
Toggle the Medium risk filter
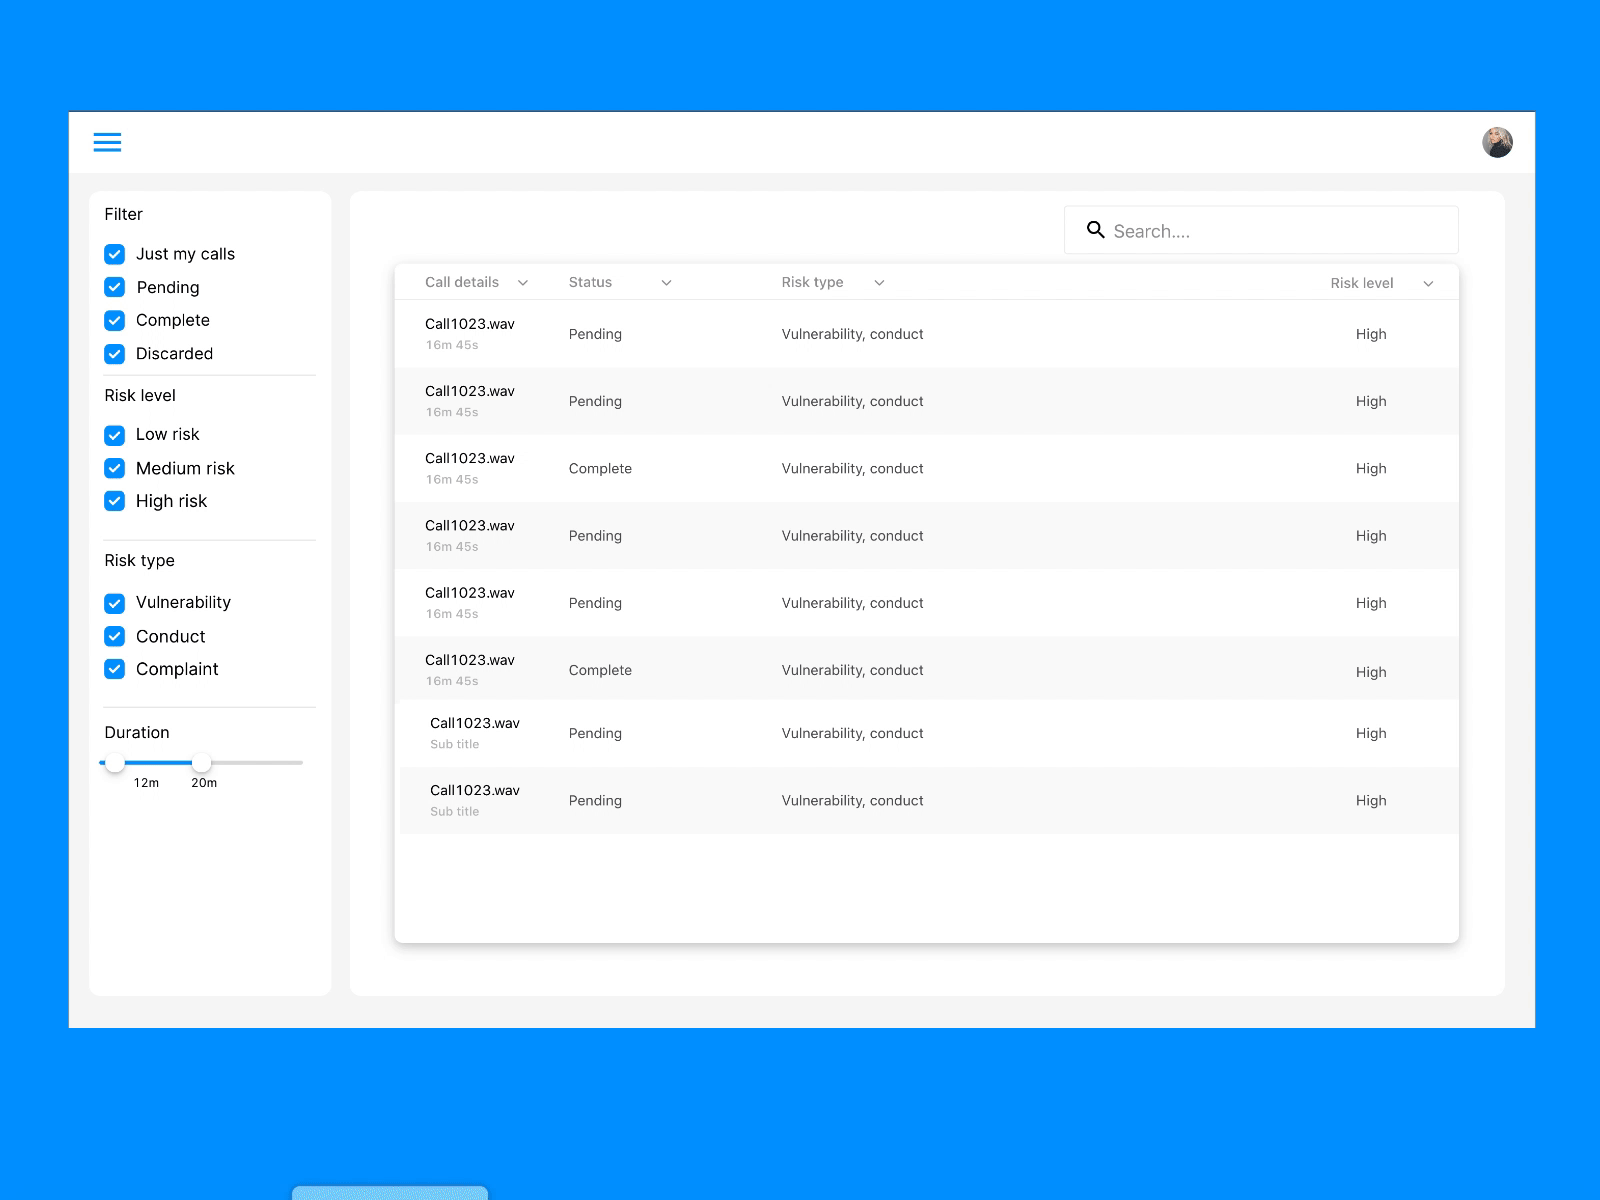114,467
